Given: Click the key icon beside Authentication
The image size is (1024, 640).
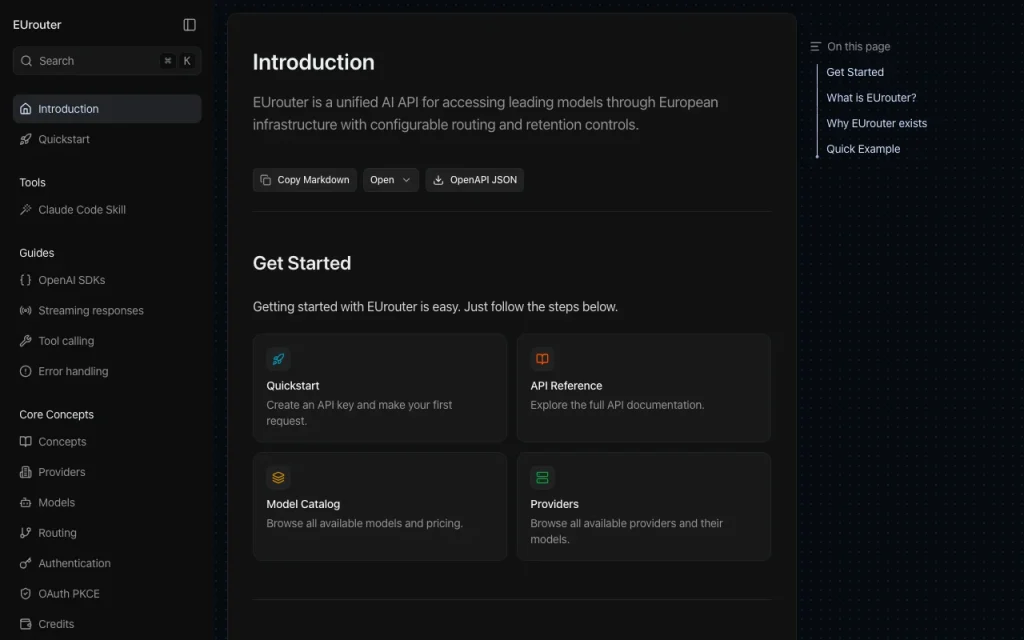Looking at the screenshot, I should 25,563.
